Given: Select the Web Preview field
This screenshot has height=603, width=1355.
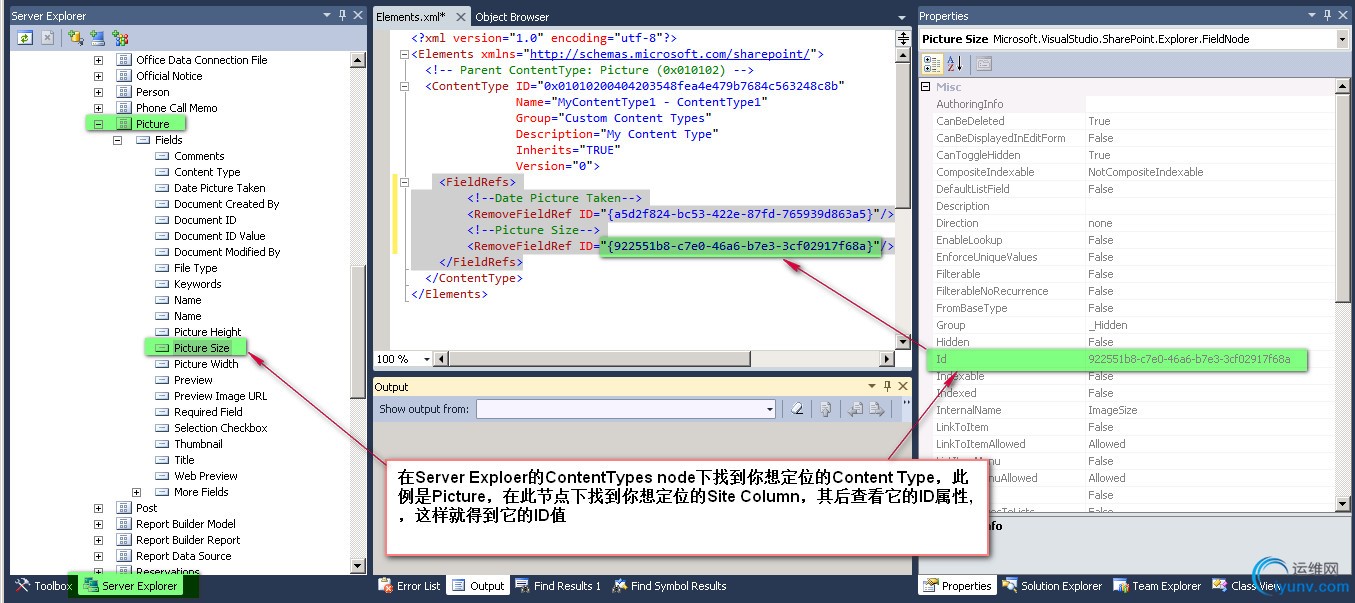Looking at the screenshot, I should pyautogui.click(x=206, y=476).
